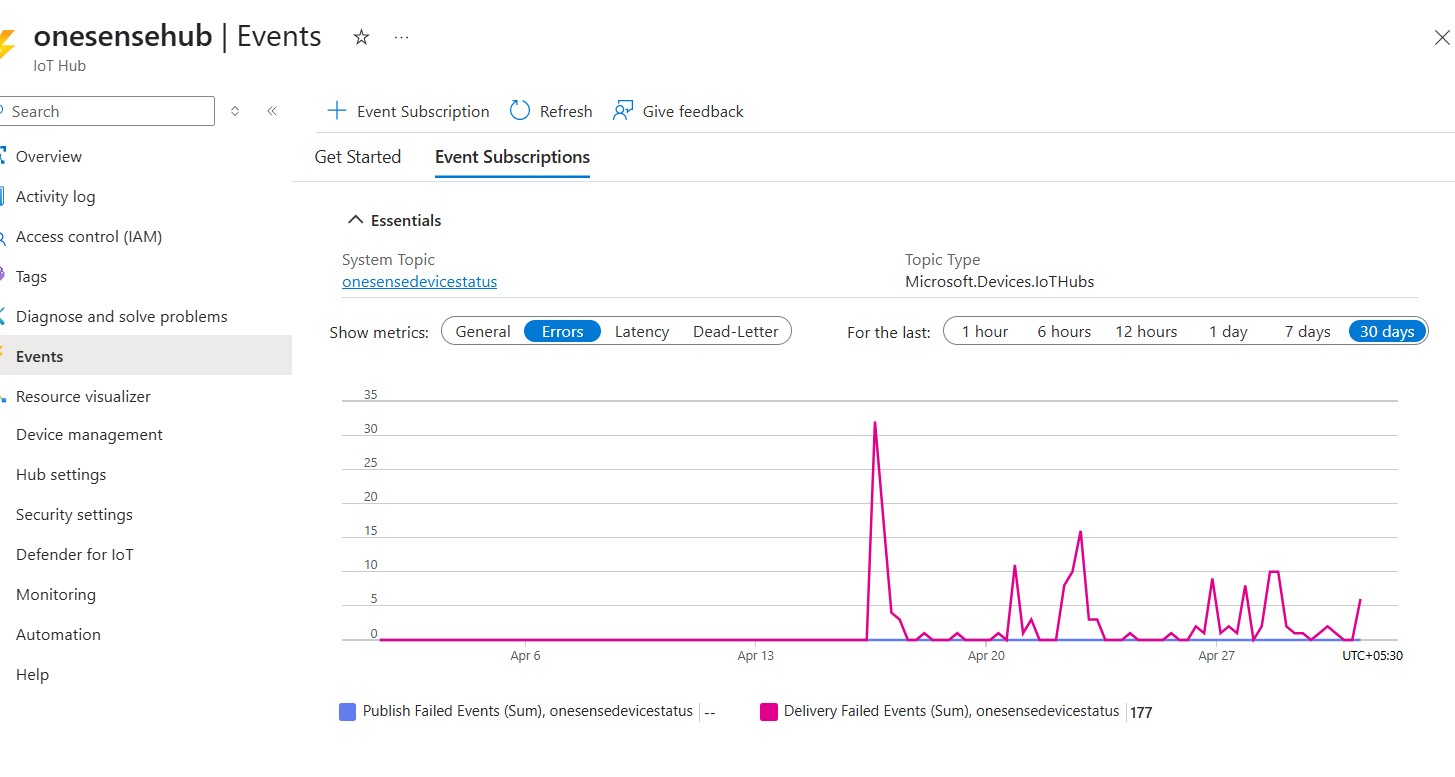Click the Publish Failed Events legend label
Viewport: 1455px width, 777px height.
point(528,711)
